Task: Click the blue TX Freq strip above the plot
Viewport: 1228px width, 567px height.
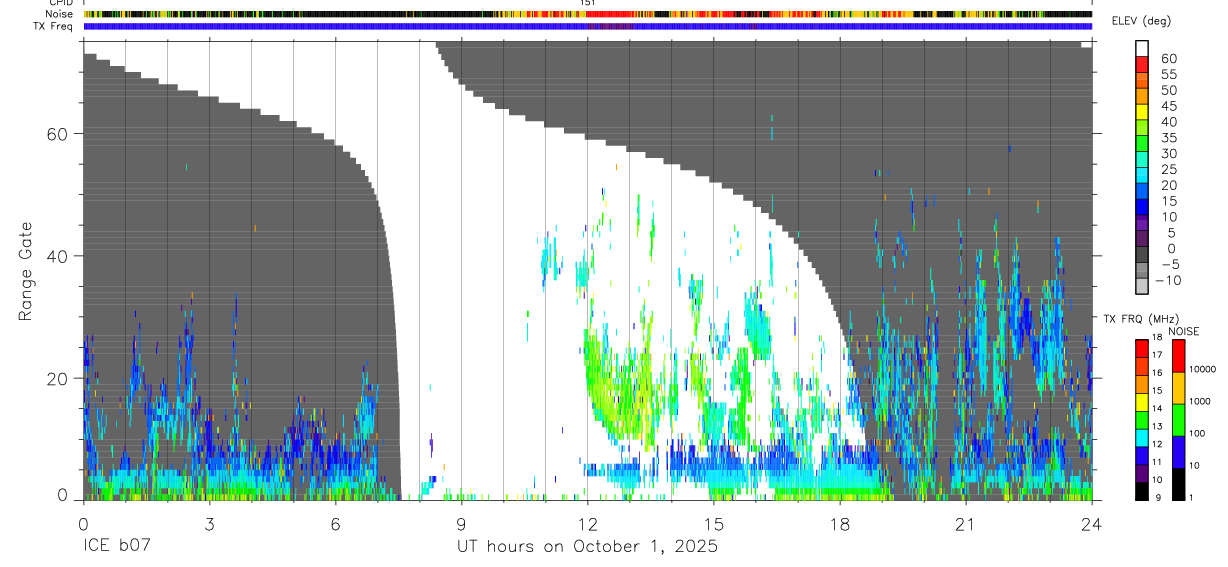Action: click(x=587, y=26)
